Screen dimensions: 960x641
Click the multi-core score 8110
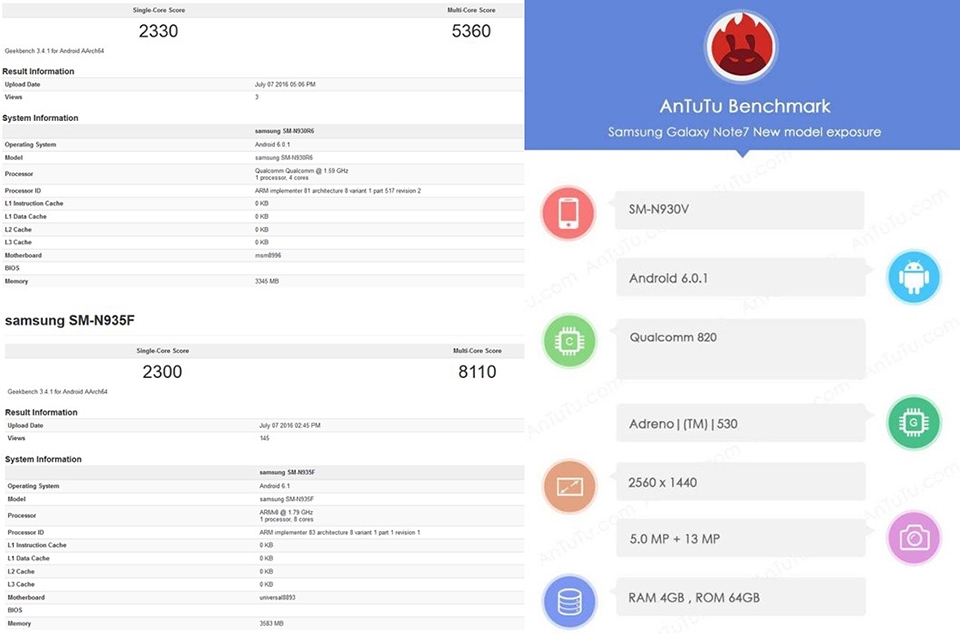(x=477, y=372)
